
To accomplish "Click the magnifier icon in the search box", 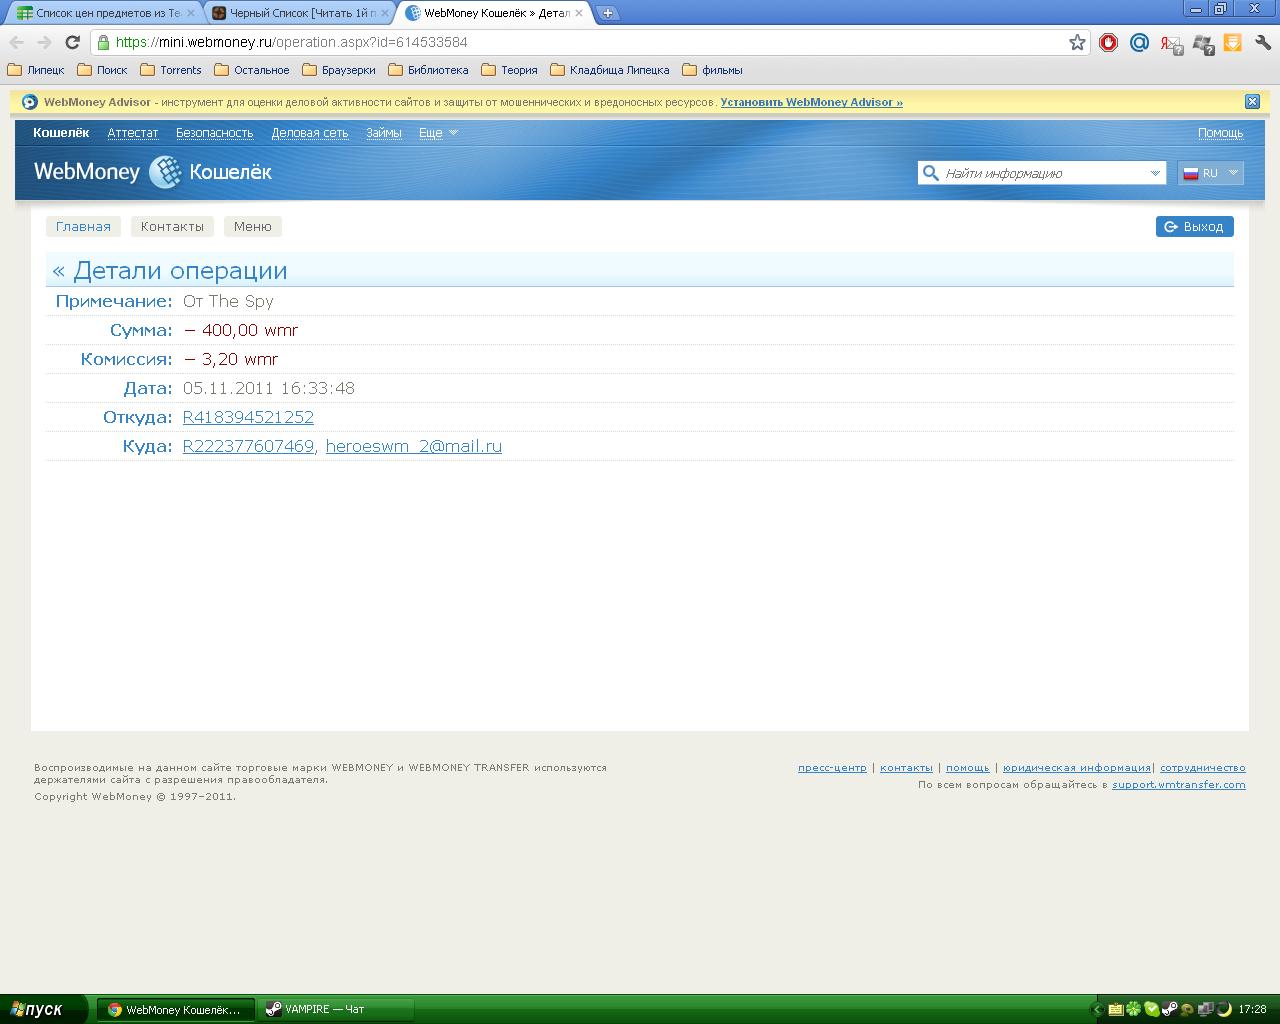I will pyautogui.click(x=930, y=173).
